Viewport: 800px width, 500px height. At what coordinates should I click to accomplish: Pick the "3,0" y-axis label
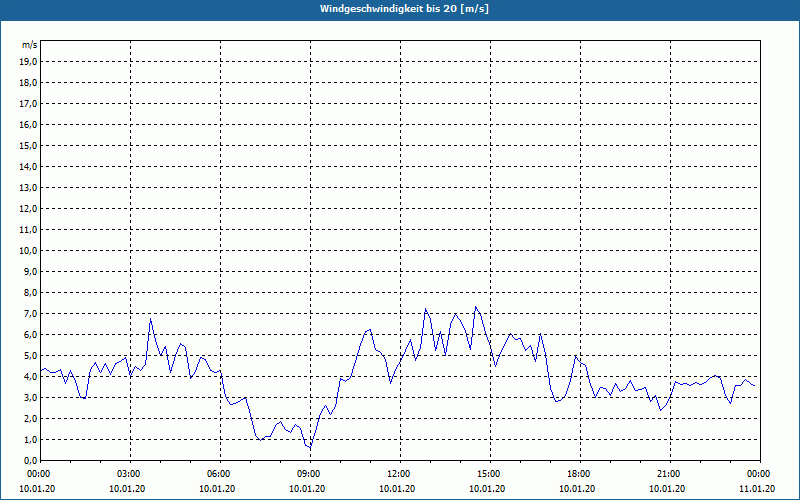(x=30, y=397)
